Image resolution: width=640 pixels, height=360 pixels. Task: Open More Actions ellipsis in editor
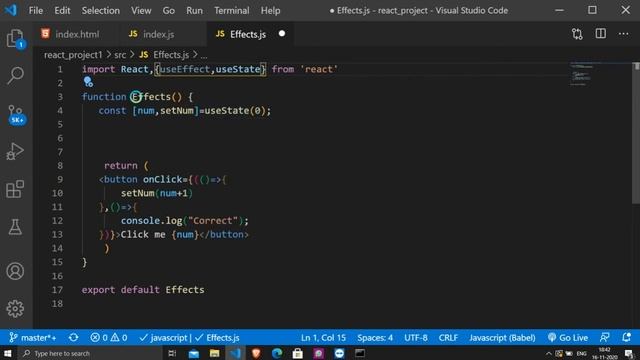coord(623,34)
